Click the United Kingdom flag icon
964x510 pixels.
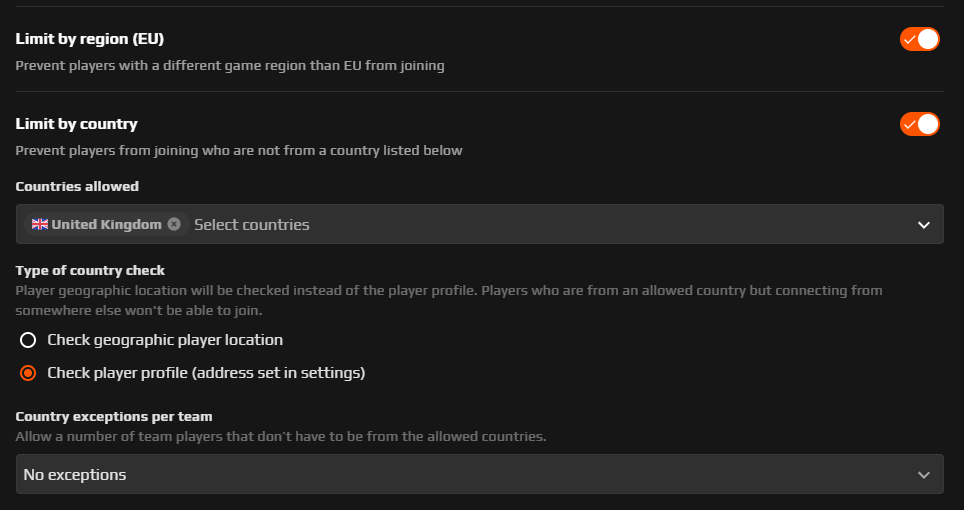pyautogui.click(x=40, y=224)
